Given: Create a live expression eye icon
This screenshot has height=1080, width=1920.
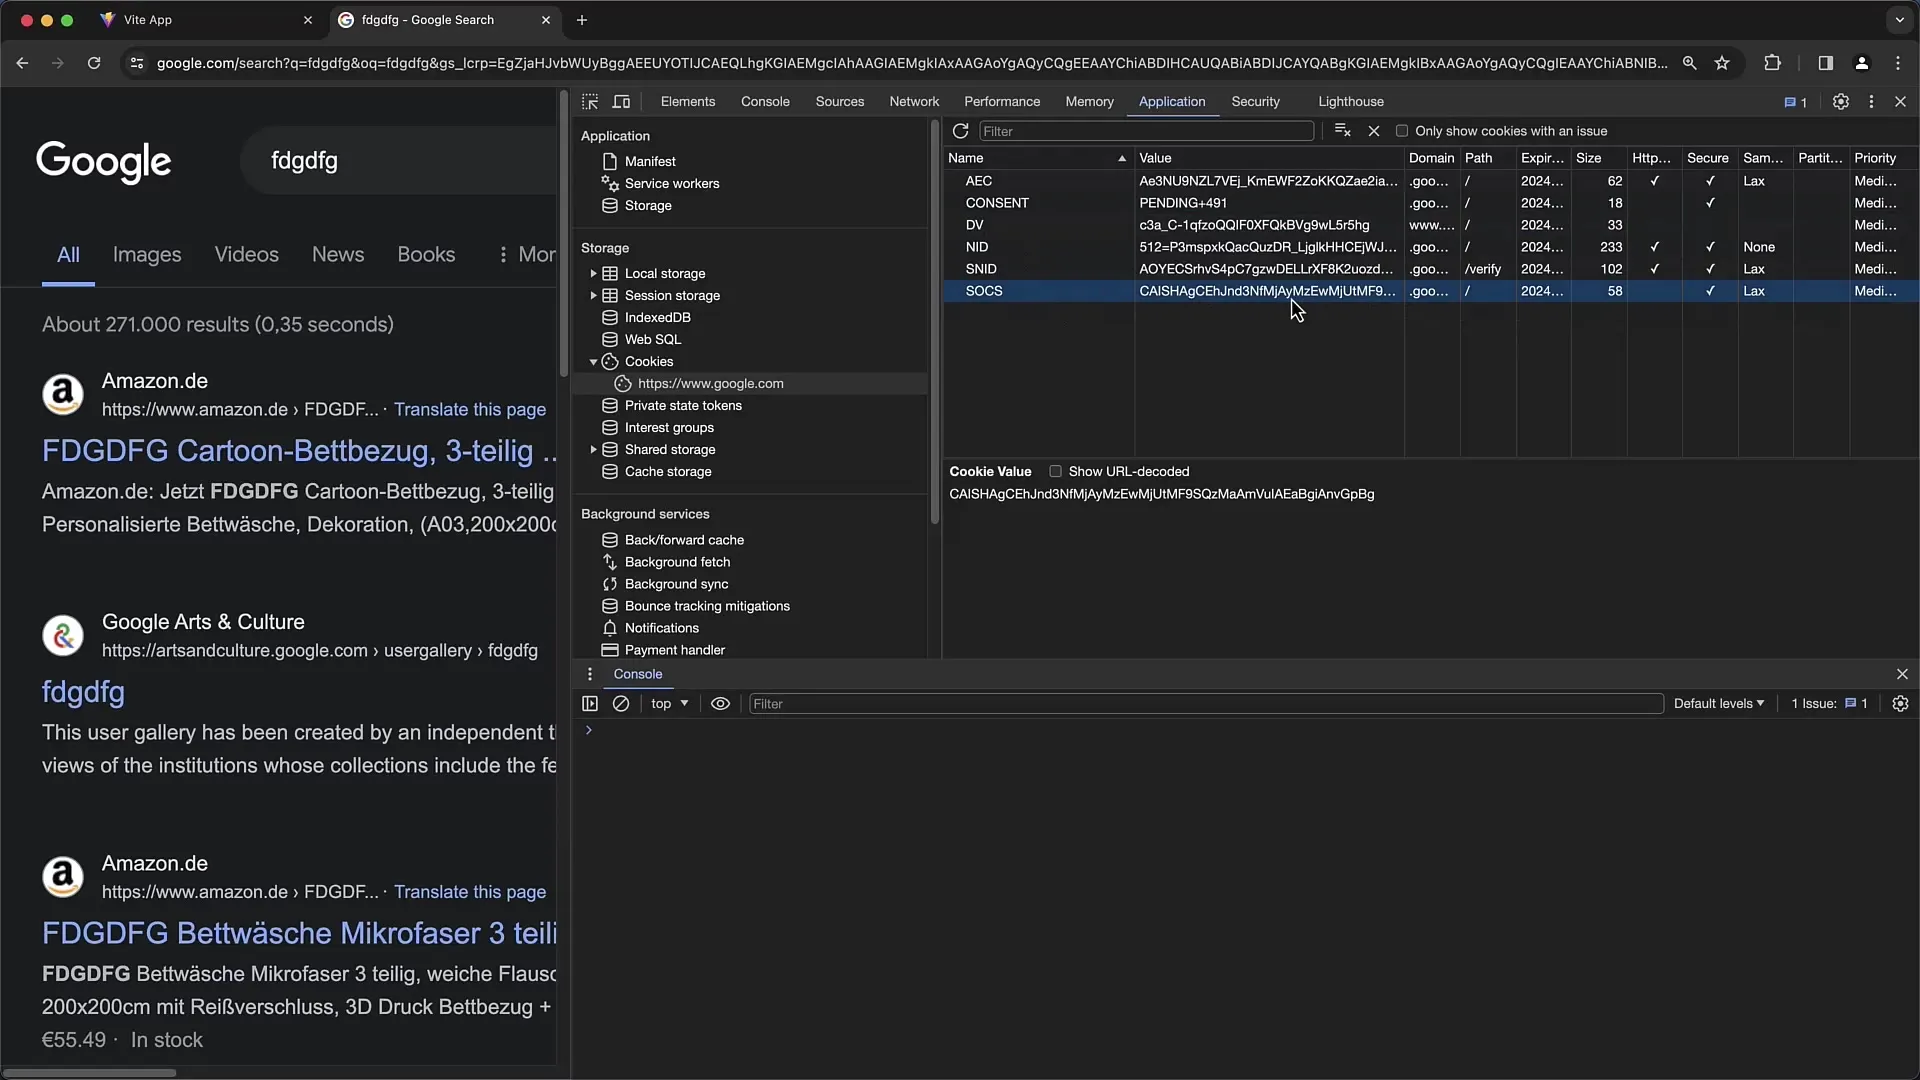Looking at the screenshot, I should [x=720, y=704].
